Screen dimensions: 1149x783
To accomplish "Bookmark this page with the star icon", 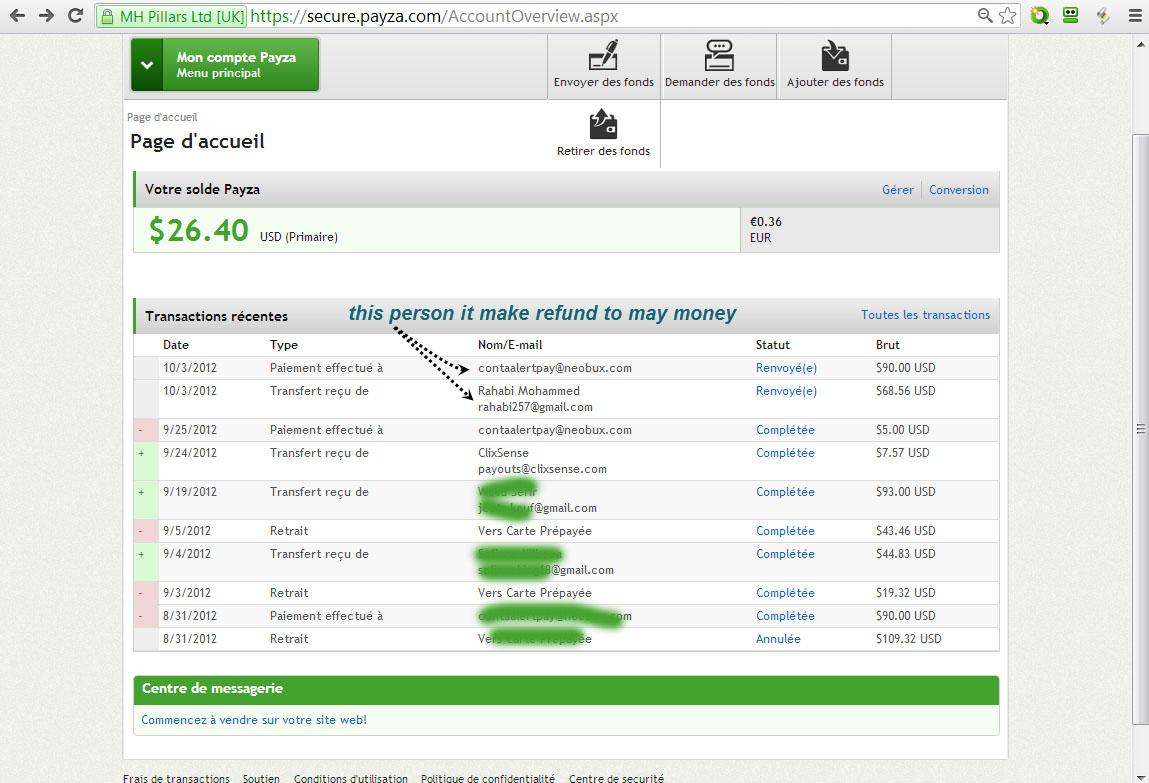I will point(1008,15).
